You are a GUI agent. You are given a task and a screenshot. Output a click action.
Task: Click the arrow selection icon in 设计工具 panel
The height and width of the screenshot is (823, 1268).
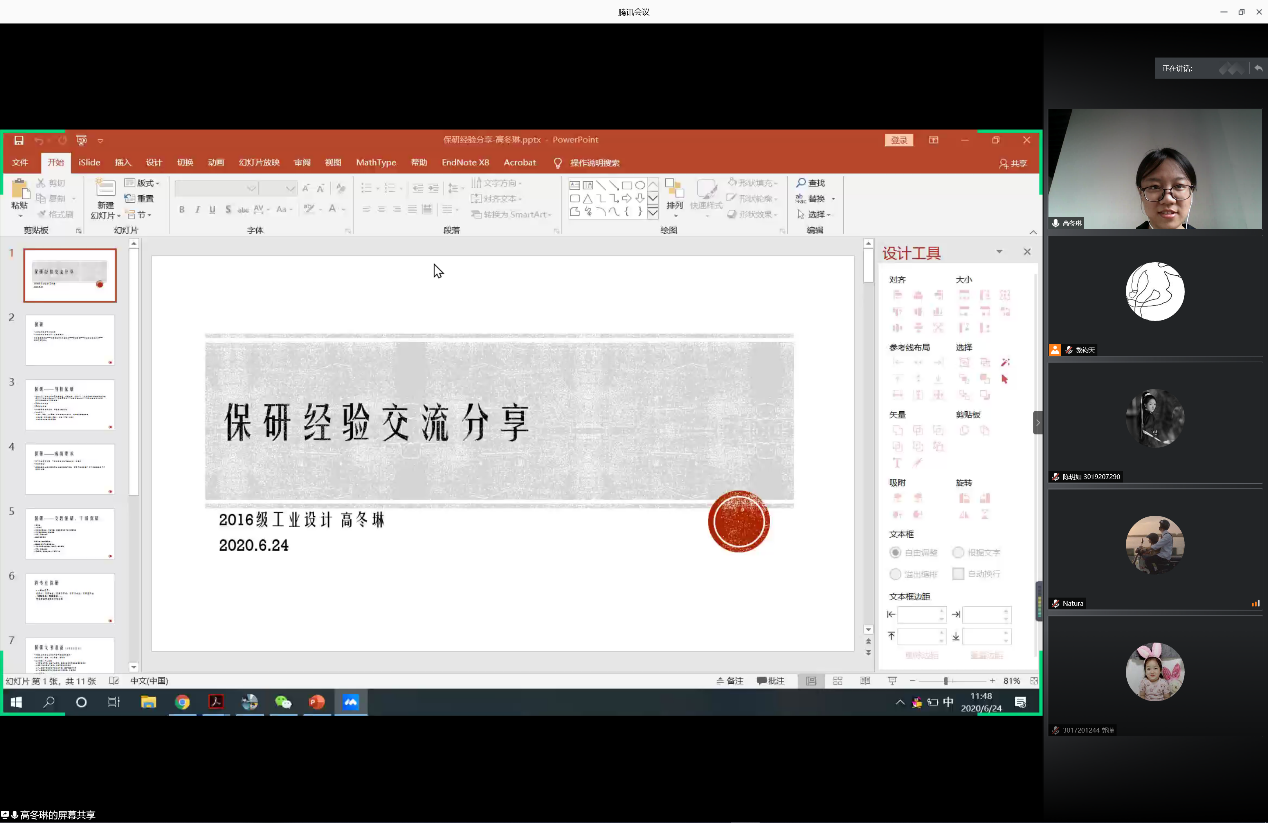[1003, 379]
